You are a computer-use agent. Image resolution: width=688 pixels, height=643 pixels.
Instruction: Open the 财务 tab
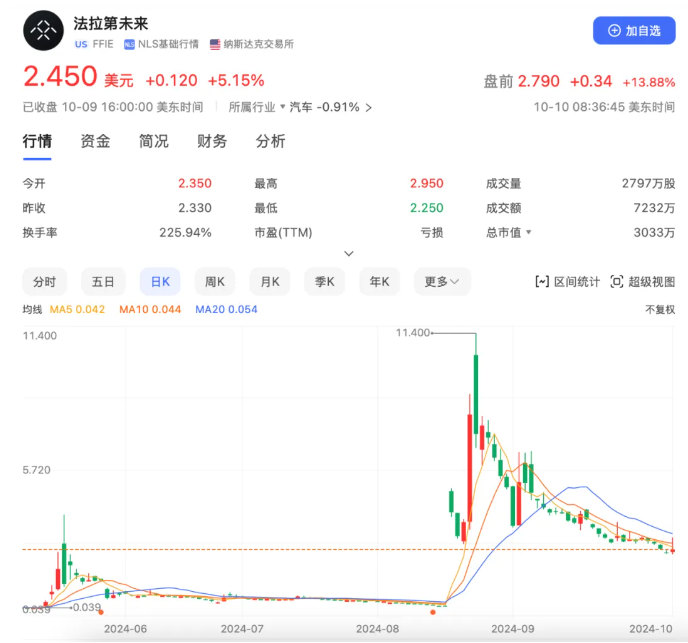[x=212, y=141]
